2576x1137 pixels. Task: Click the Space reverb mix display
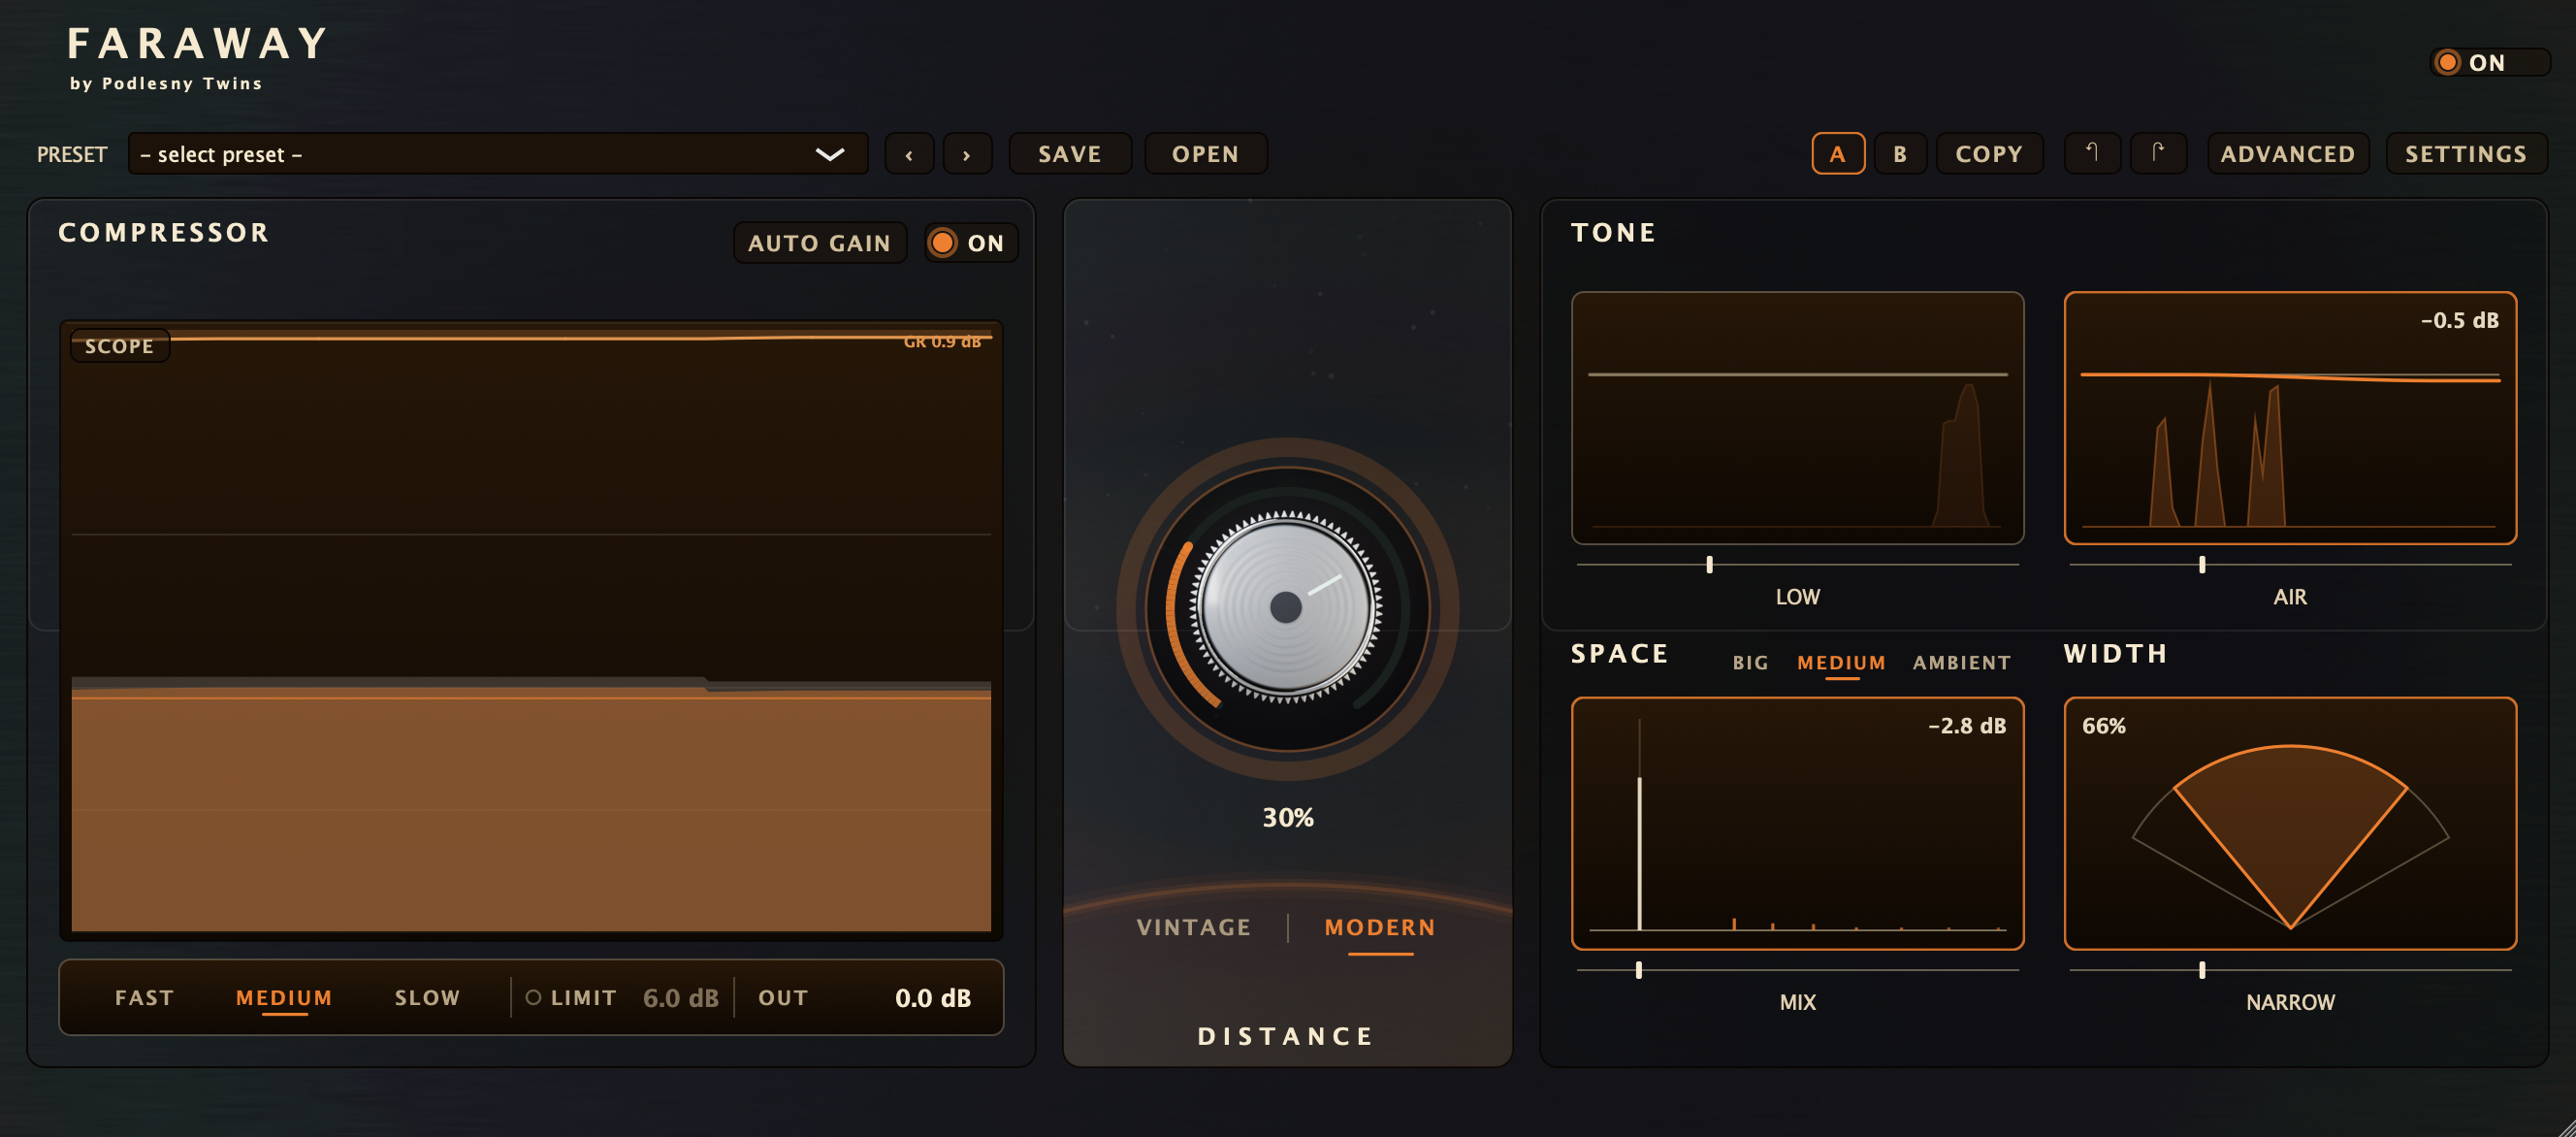(1798, 823)
